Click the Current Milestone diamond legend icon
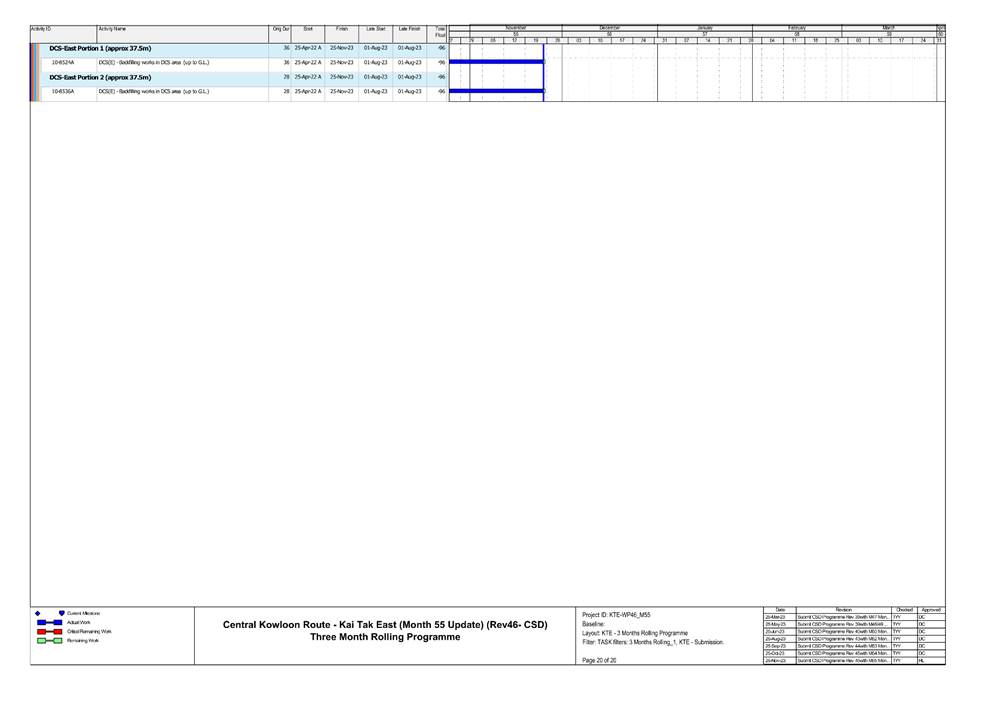Screen dimensions: 1002x708 tap(38, 613)
